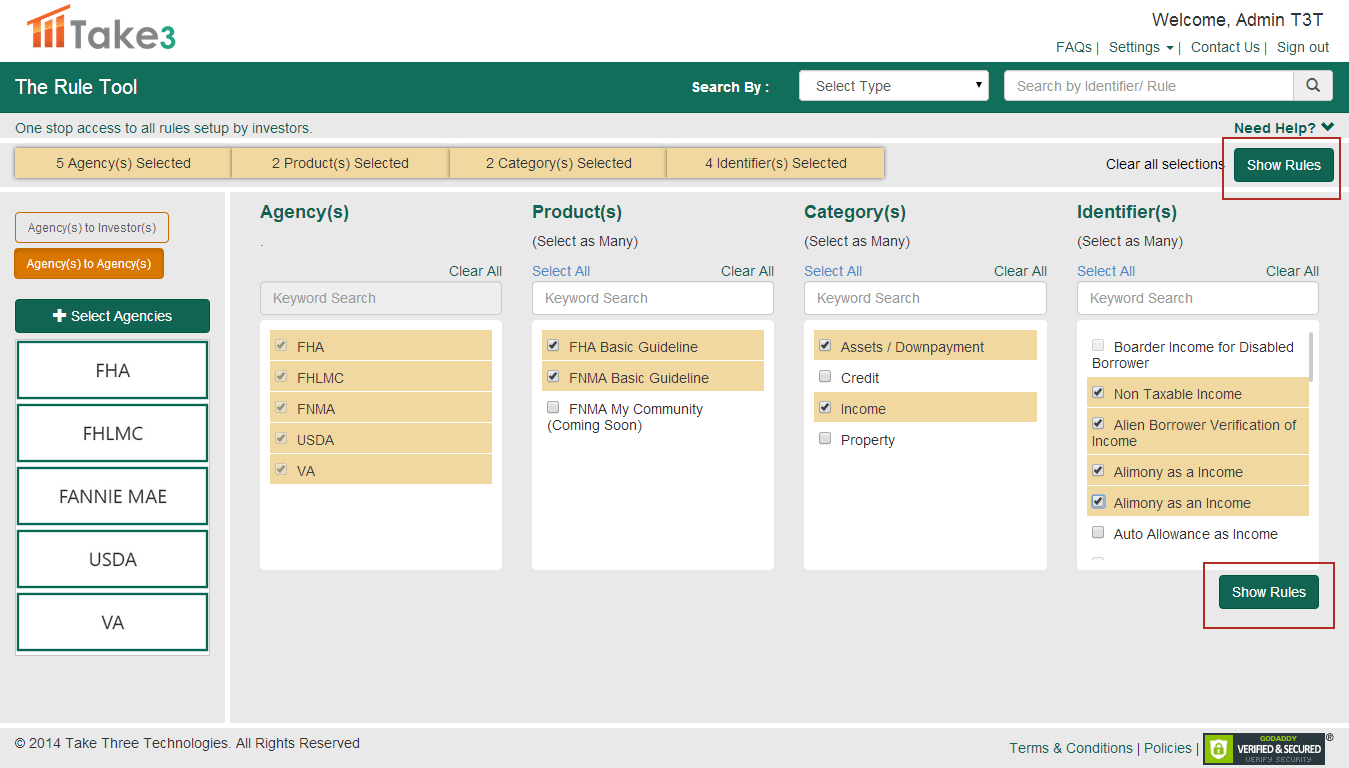The height and width of the screenshot is (768, 1349).
Task: Select the FANNIE MAE agency tile
Action: (112, 496)
